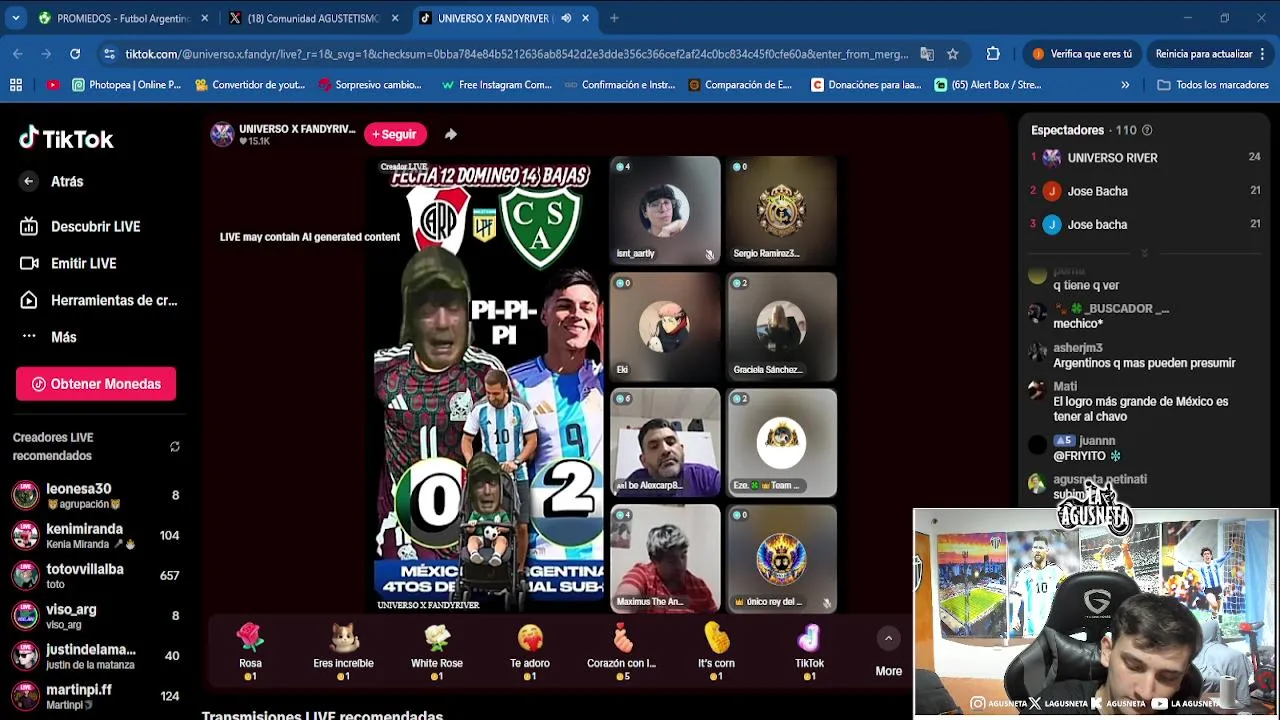The width and height of the screenshot is (1280, 720).
Task: Open the TikTok logo home link
Action: point(66,139)
